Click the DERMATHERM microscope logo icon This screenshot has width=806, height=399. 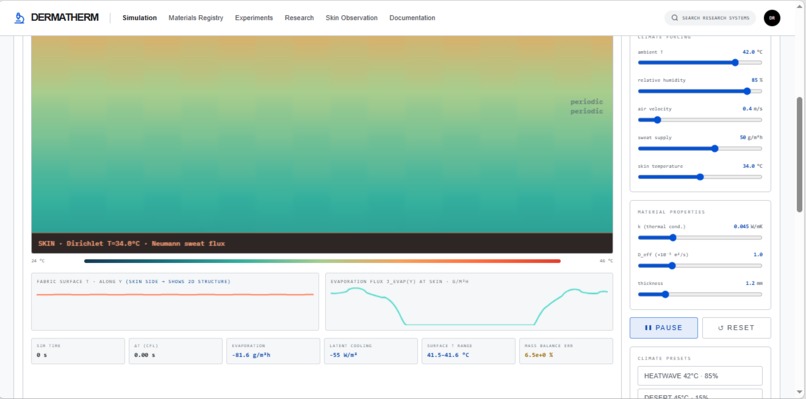coord(20,18)
